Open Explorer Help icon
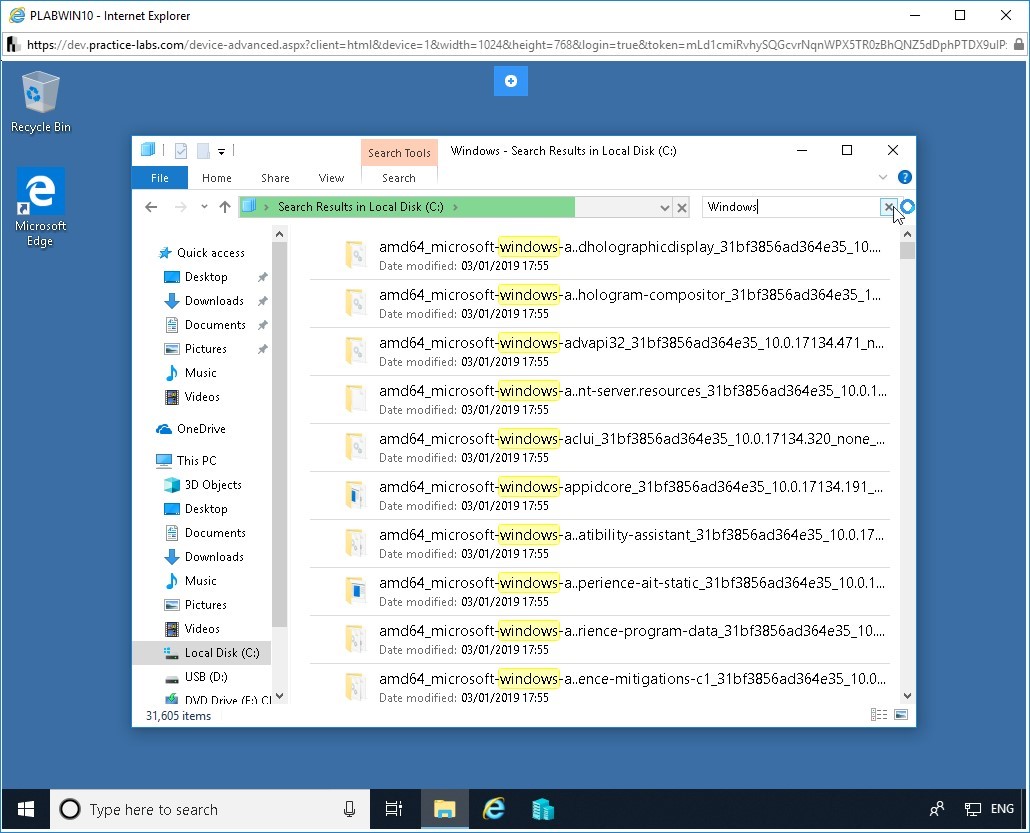This screenshot has width=1030, height=833. [905, 177]
